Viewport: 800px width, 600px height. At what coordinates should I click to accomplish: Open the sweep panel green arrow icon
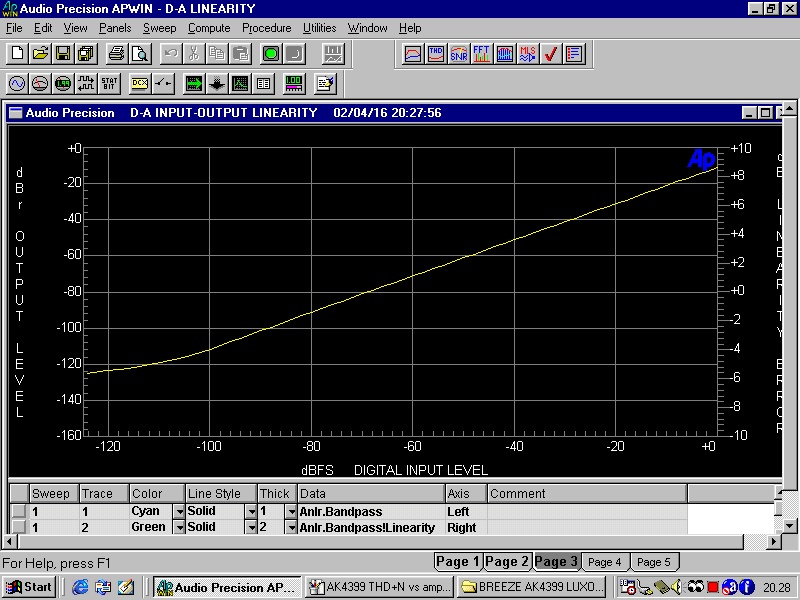point(194,84)
